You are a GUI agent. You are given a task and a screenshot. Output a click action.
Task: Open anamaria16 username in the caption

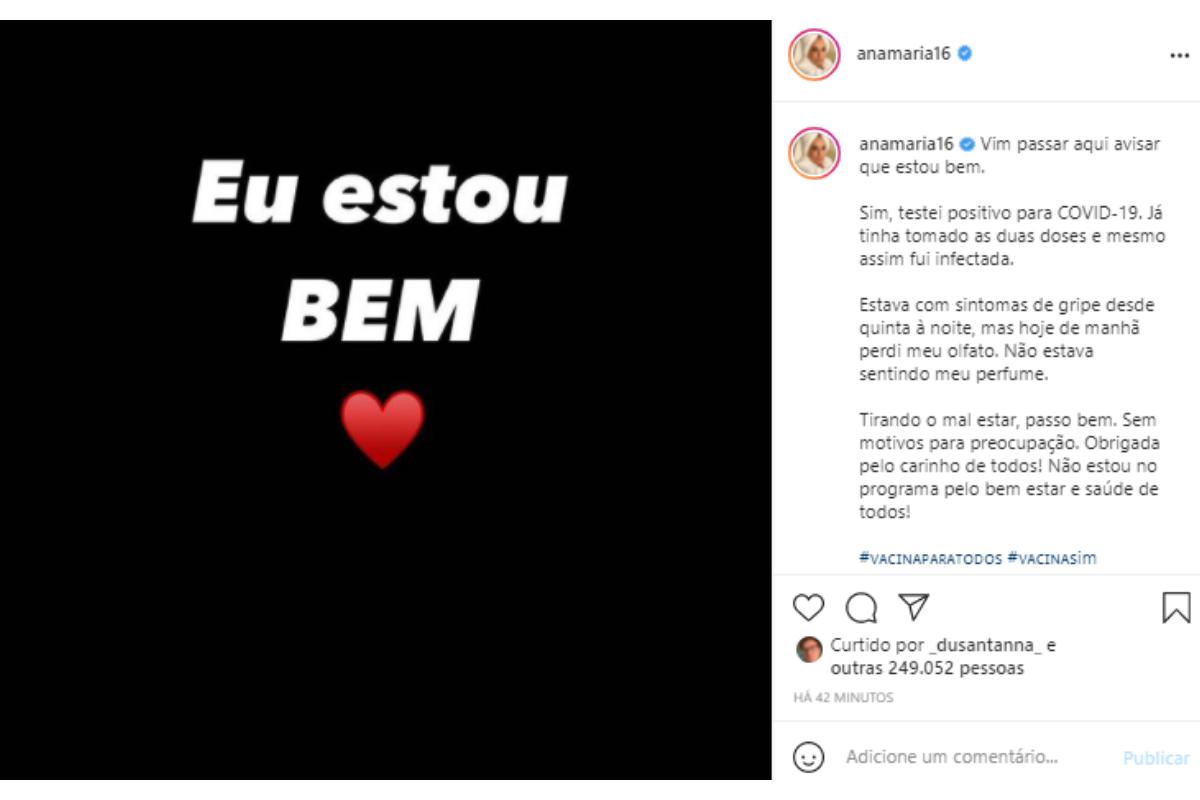point(906,144)
